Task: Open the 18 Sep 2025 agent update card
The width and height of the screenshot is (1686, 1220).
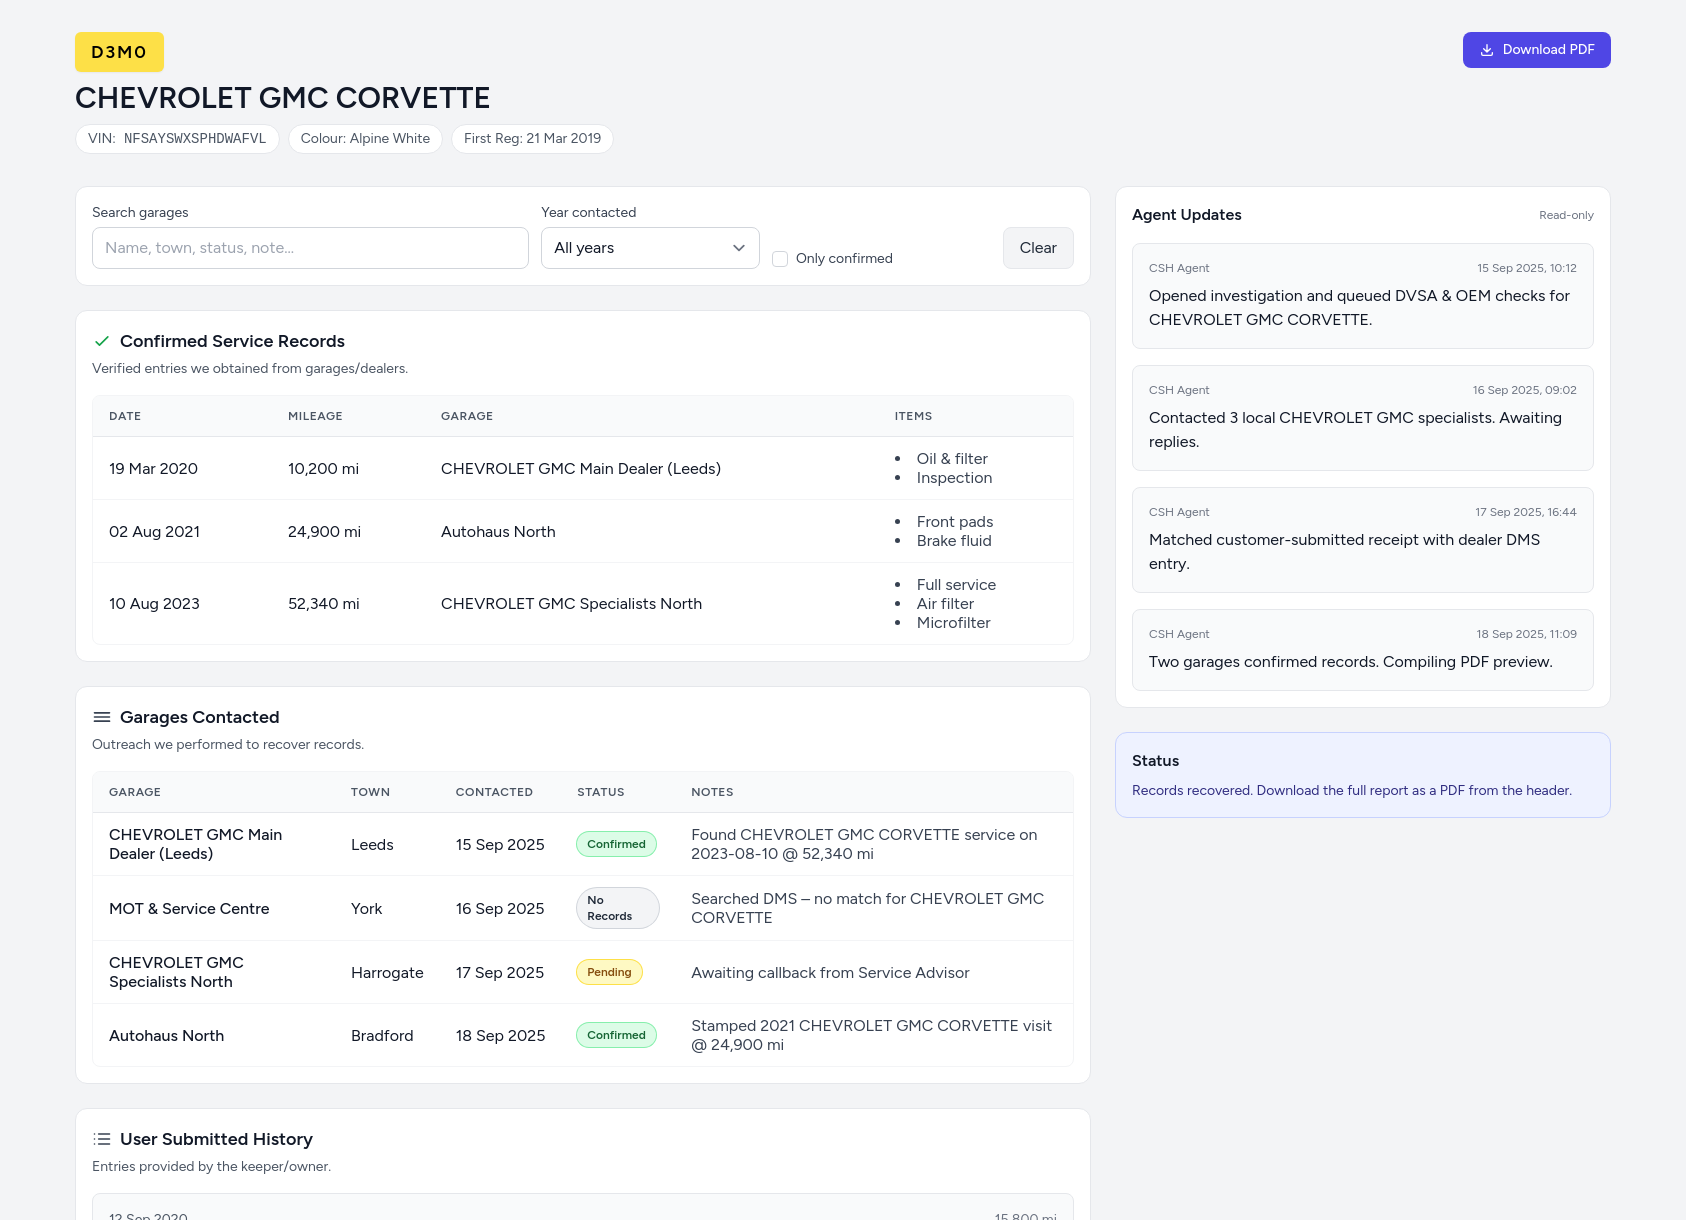Action: pyautogui.click(x=1362, y=650)
